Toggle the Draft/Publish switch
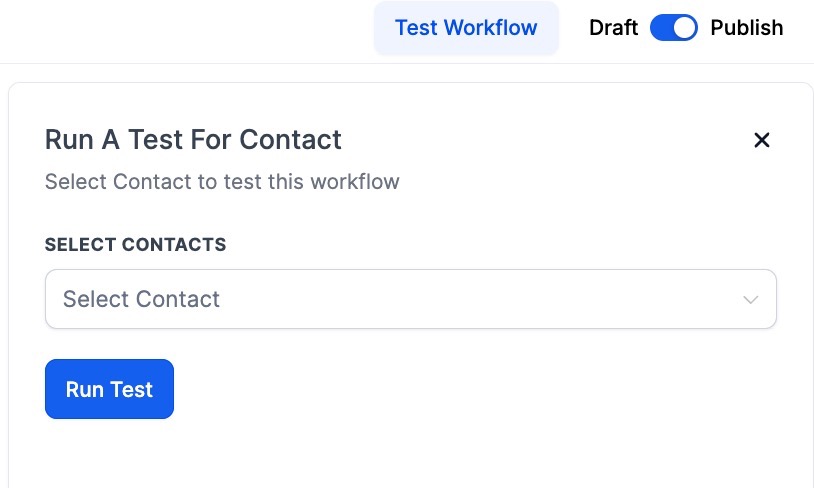Screen dimensions: 814x488 [x=673, y=28]
